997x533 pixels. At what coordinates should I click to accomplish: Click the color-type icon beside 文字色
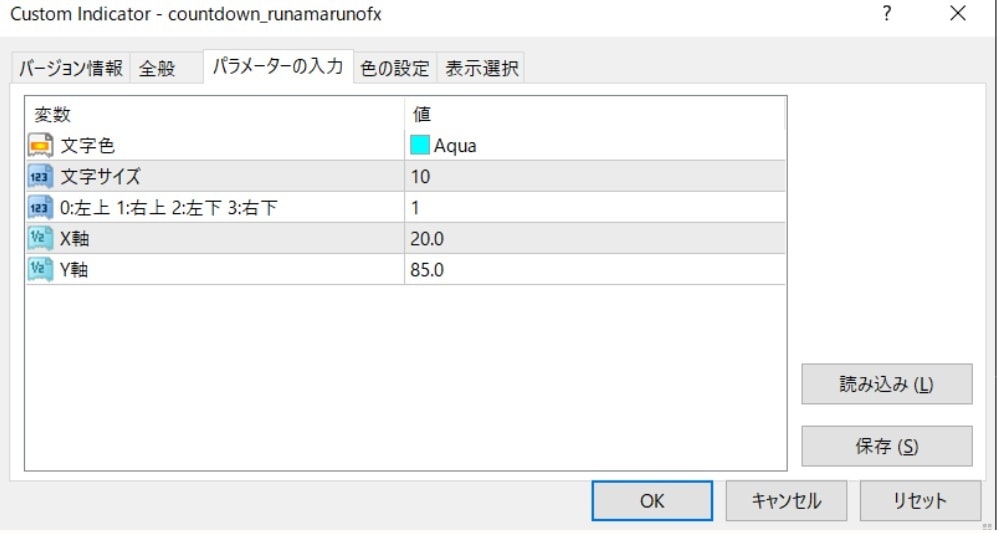40,146
